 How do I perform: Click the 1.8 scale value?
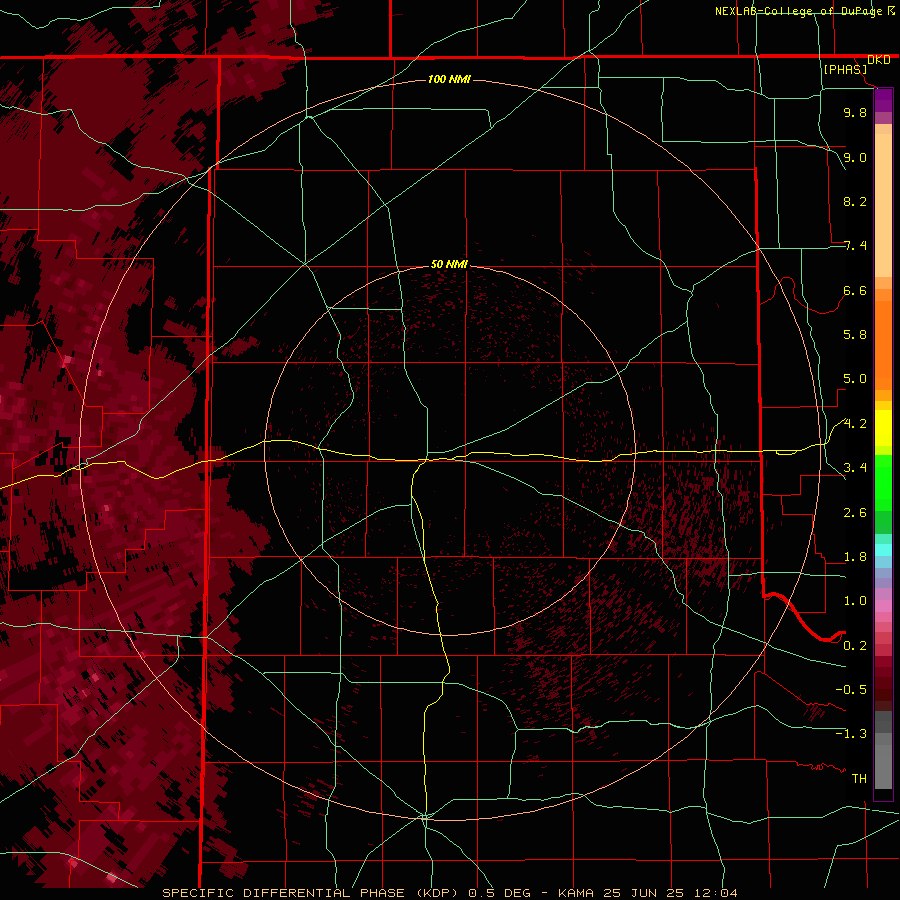855,557
